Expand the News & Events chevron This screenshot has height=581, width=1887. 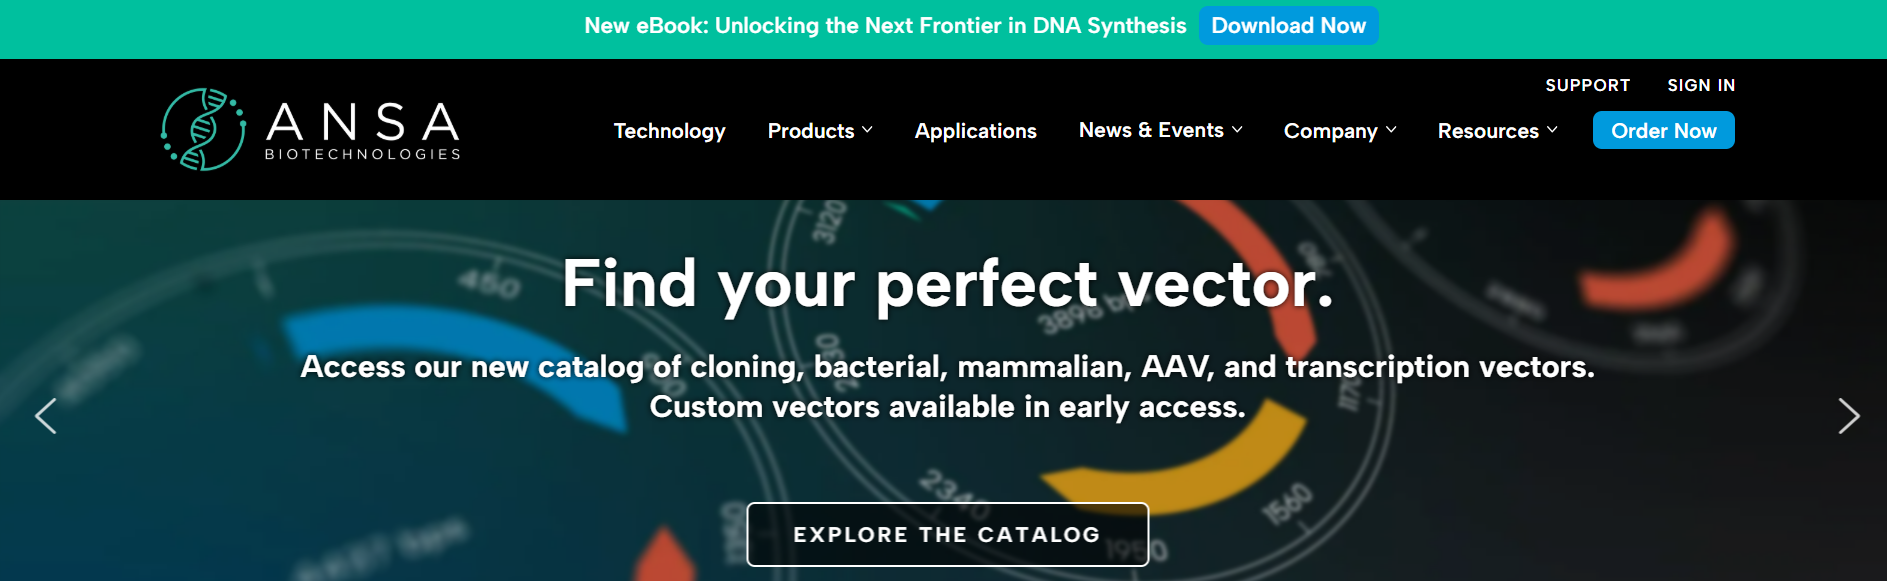point(1237,130)
